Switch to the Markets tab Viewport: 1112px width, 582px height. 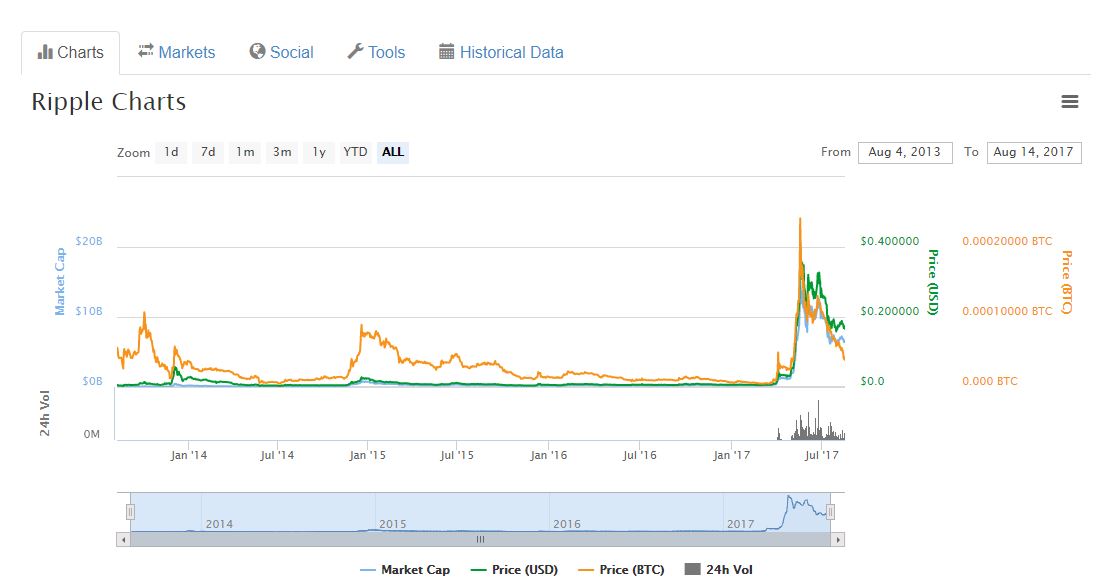tap(176, 52)
